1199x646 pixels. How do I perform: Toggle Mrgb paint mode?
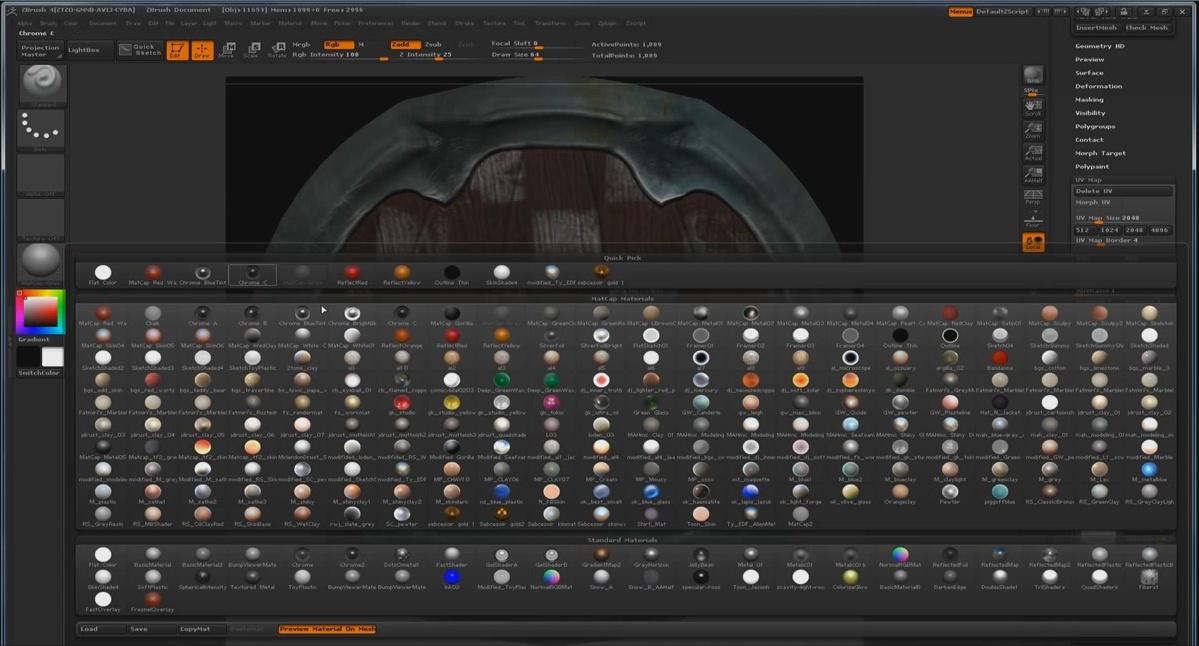pyautogui.click(x=301, y=44)
